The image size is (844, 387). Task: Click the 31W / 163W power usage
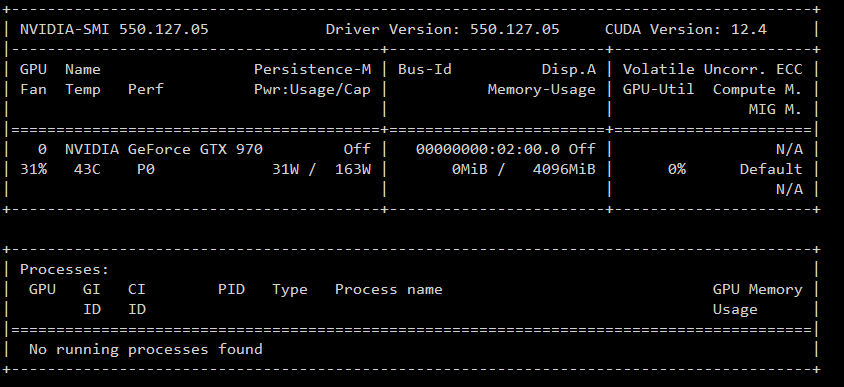tap(321, 169)
